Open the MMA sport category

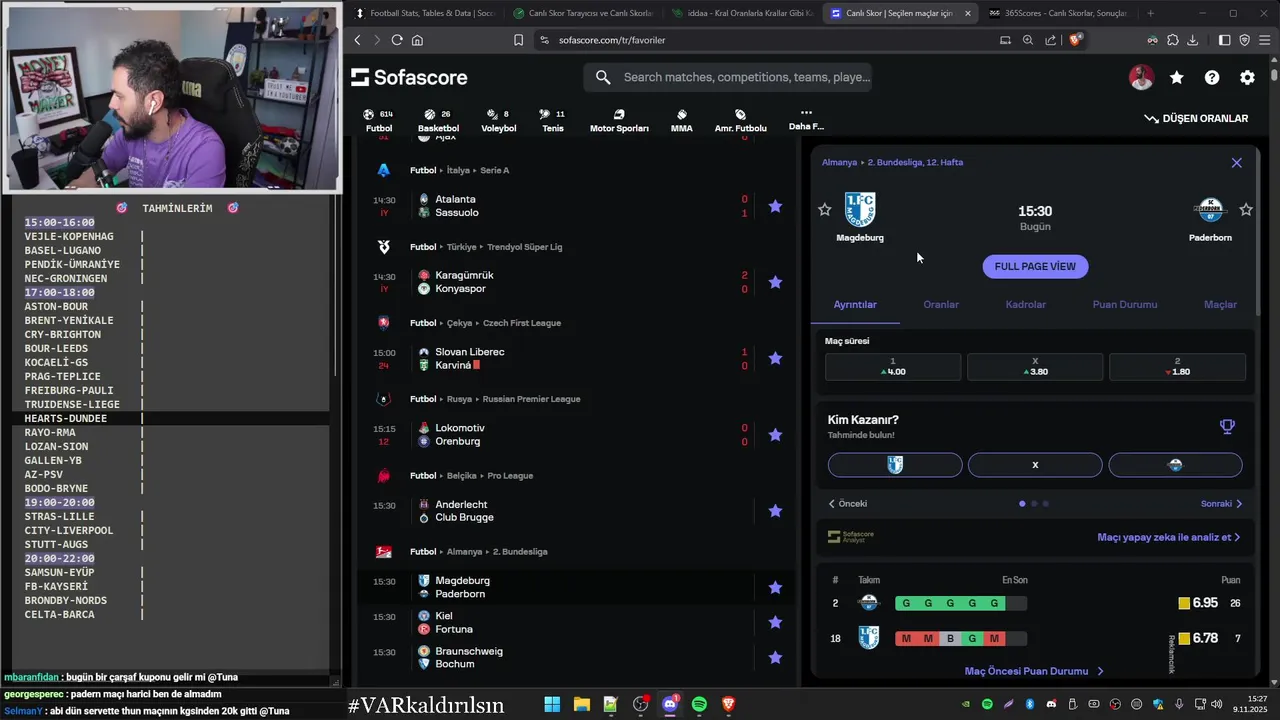click(681, 121)
